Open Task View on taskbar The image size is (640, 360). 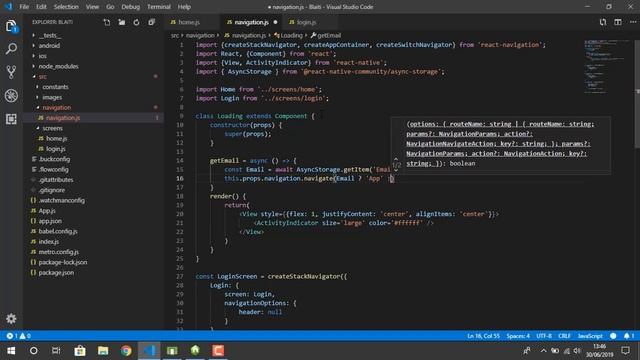(x=56, y=351)
